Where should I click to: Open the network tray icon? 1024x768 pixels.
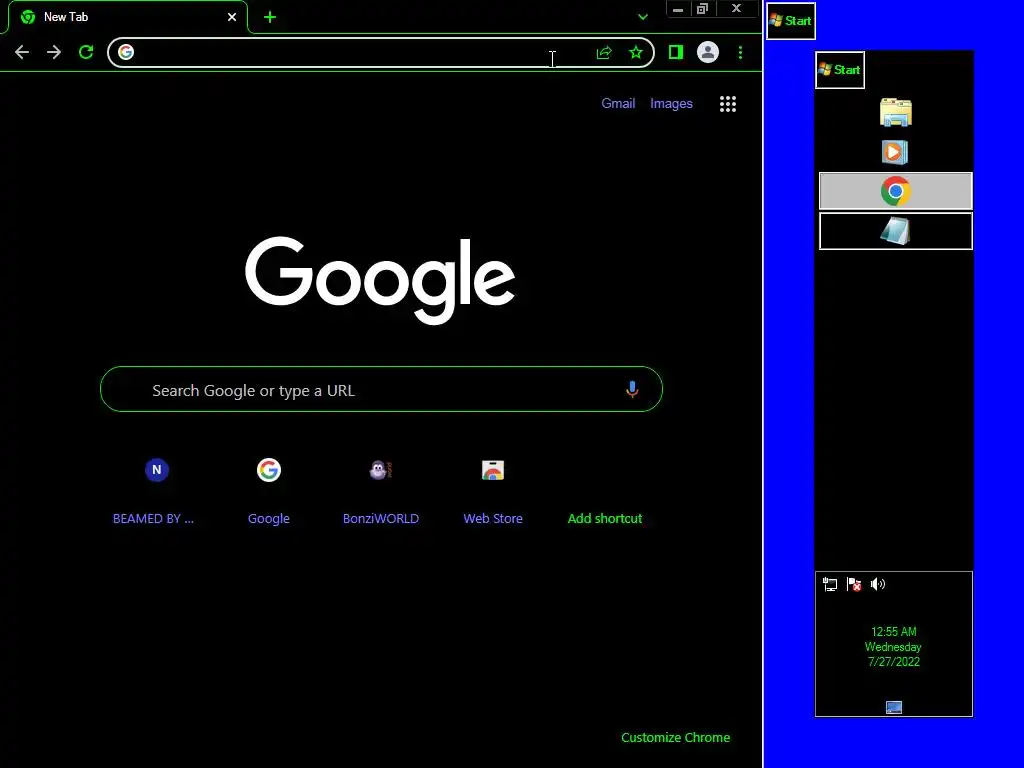830,584
